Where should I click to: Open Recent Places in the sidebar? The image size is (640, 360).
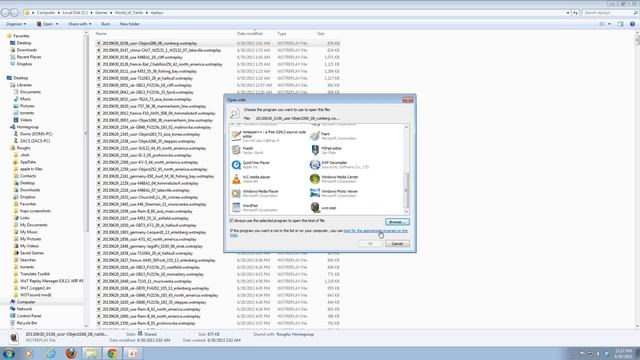tap(29, 57)
